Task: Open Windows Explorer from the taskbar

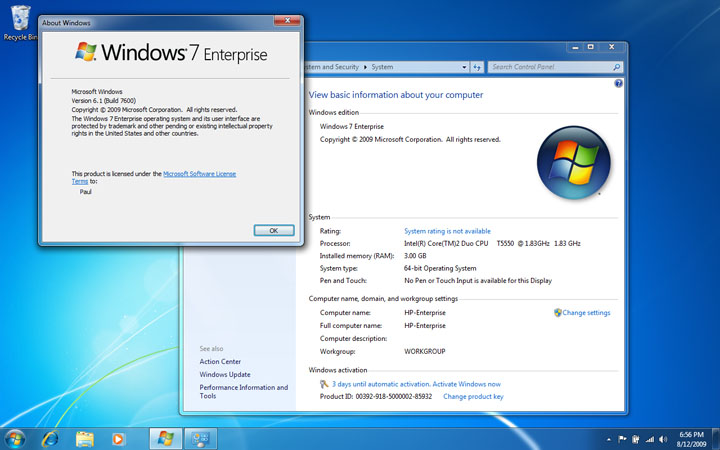Action: [85, 438]
